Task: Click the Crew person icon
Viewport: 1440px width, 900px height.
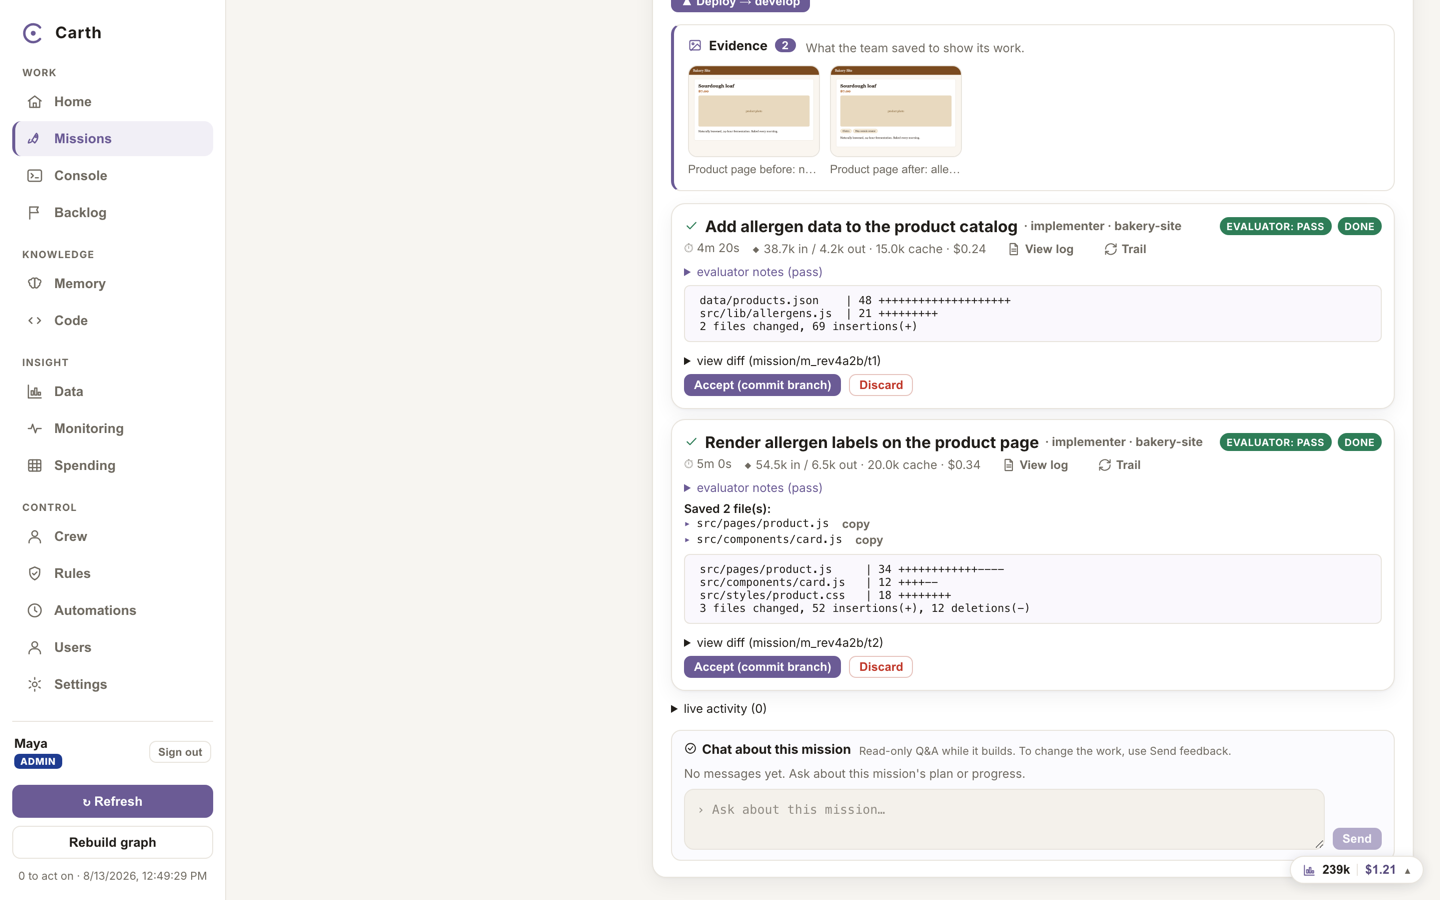Action: pyautogui.click(x=35, y=537)
